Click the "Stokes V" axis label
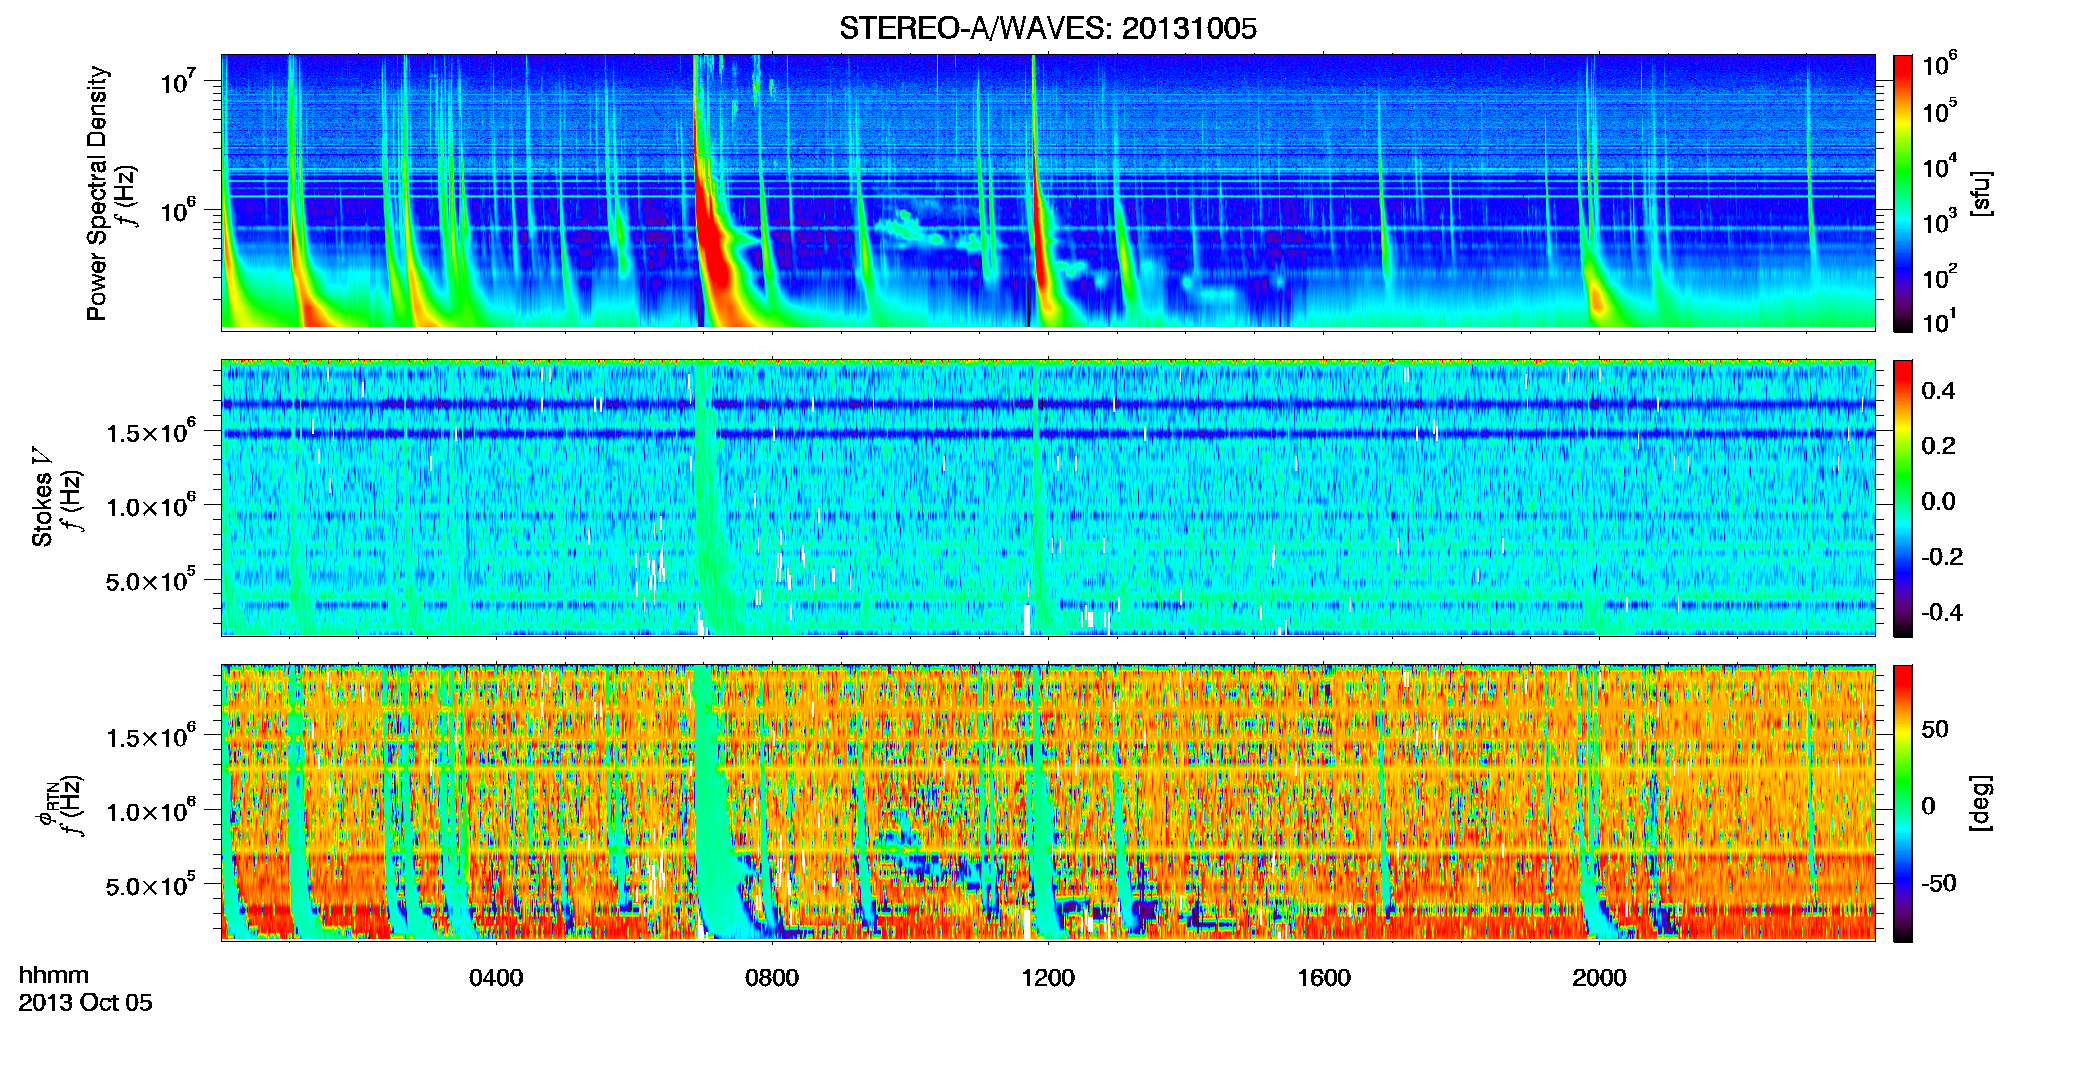The image size is (2096, 1080). [x=43, y=497]
